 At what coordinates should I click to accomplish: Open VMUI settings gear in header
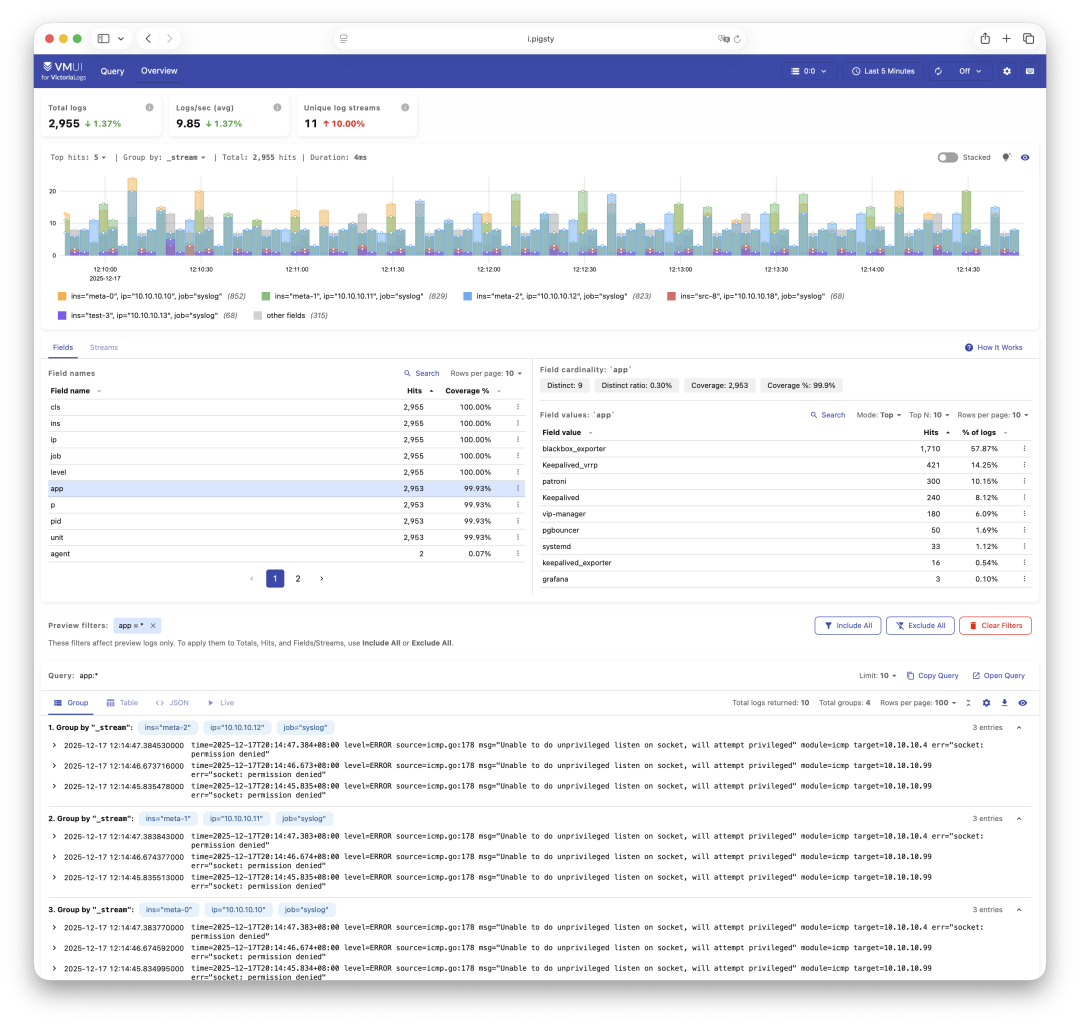(1007, 71)
